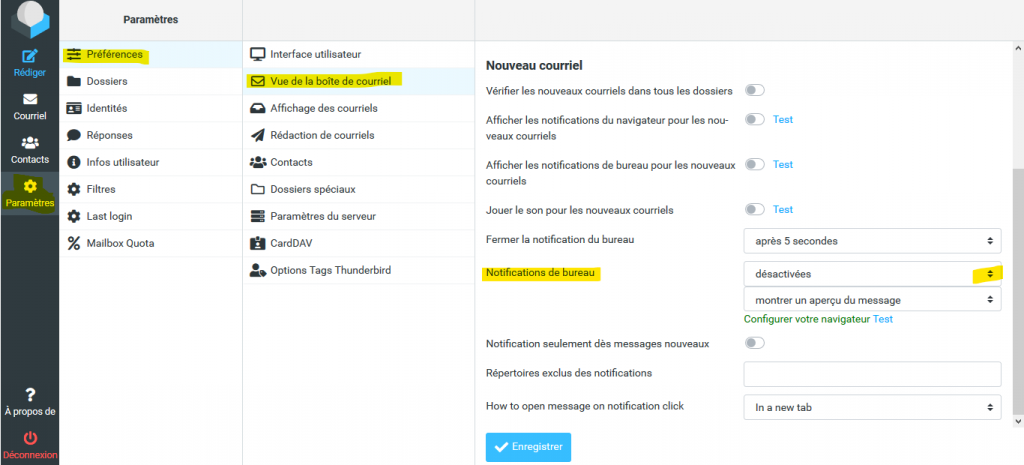Image resolution: width=1024 pixels, height=465 pixels.
Task: Open the 'In a new tab' dropdown
Action: (872, 407)
